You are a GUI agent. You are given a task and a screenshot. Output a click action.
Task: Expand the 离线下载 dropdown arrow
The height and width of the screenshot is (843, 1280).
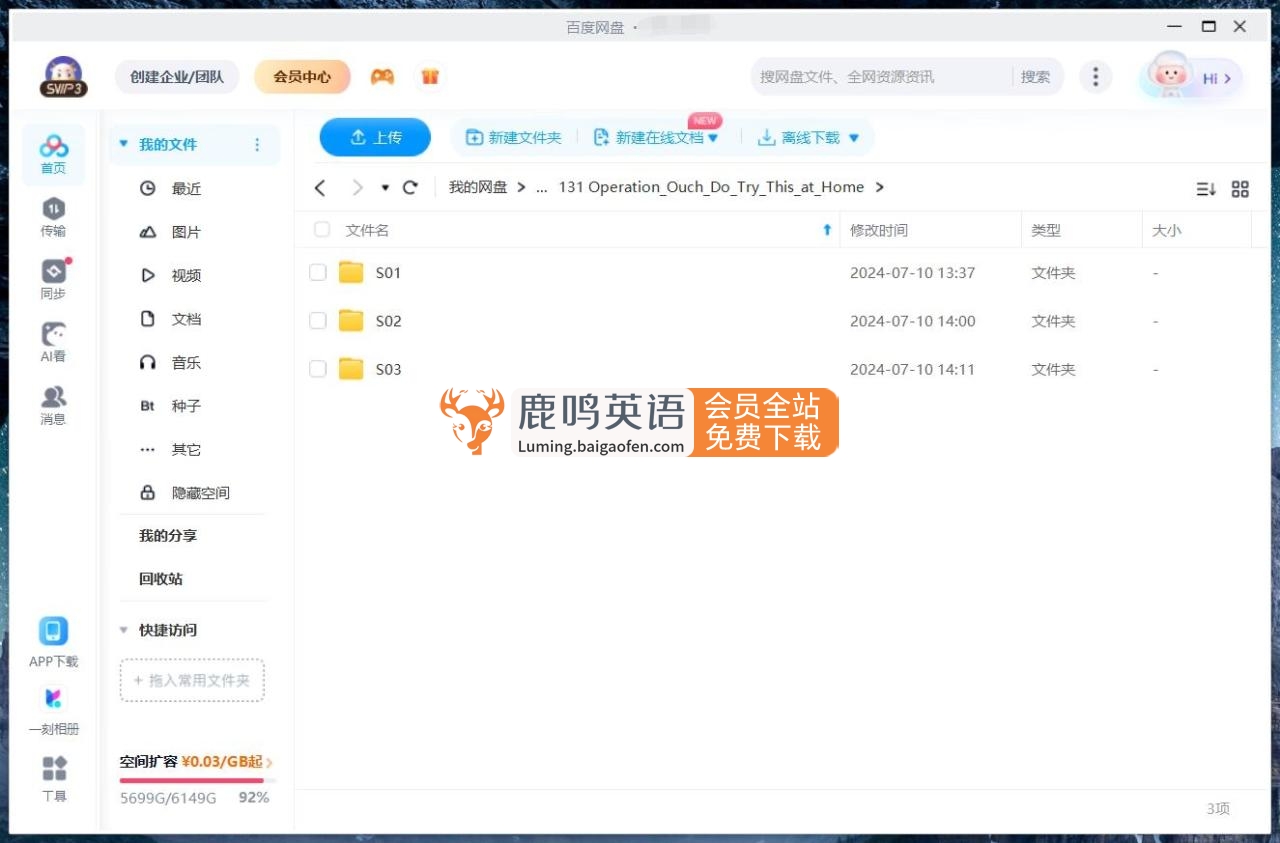tap(852, 138)
